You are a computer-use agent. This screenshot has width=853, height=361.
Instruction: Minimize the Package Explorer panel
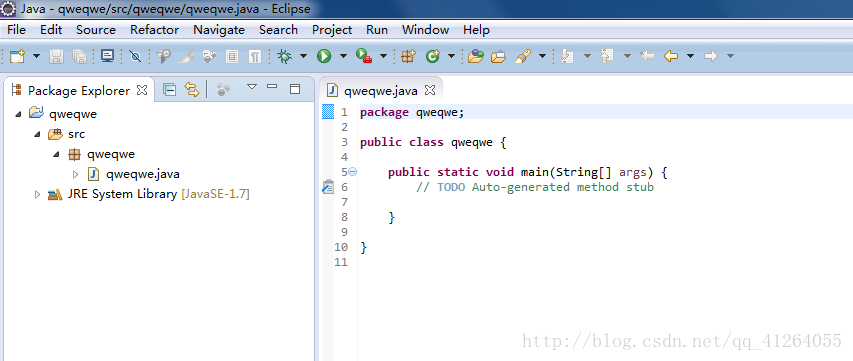pos(272,86)
